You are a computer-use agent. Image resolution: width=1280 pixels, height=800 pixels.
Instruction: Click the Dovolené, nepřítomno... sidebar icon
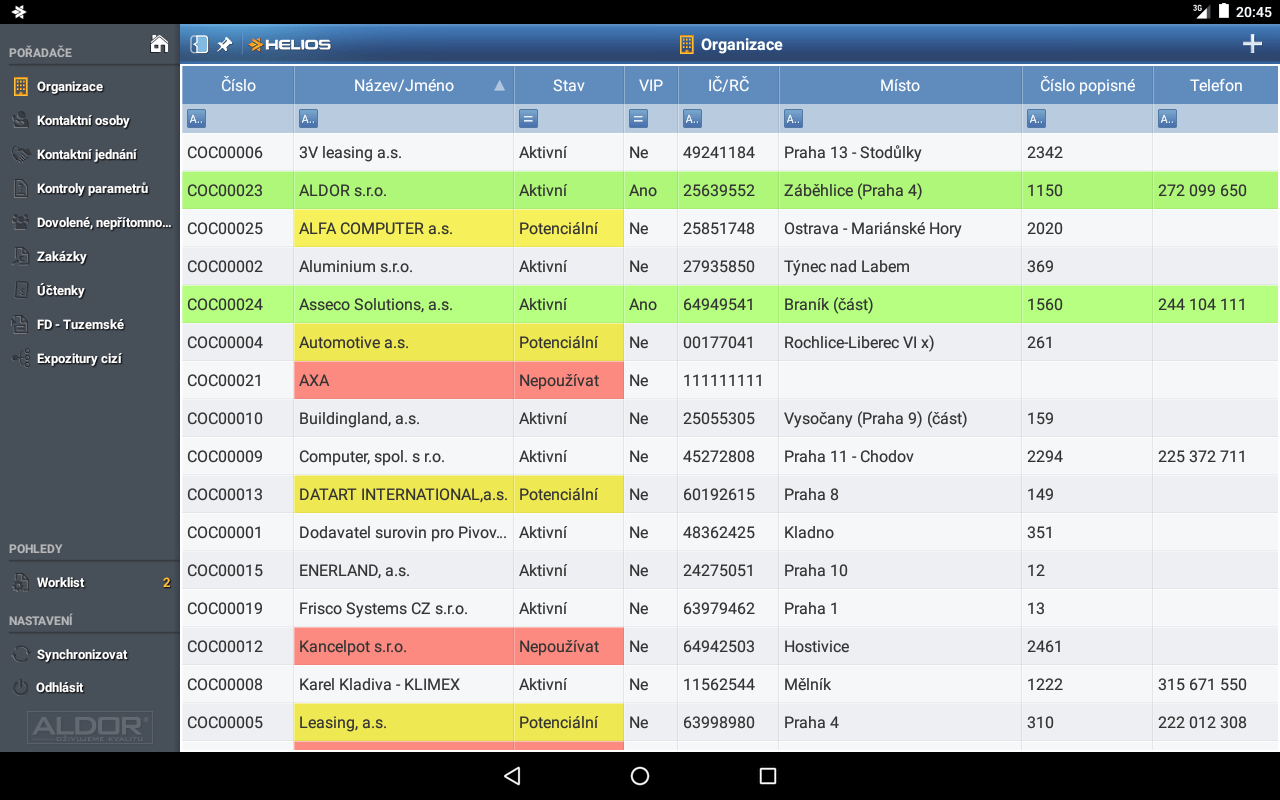point(20,223)
